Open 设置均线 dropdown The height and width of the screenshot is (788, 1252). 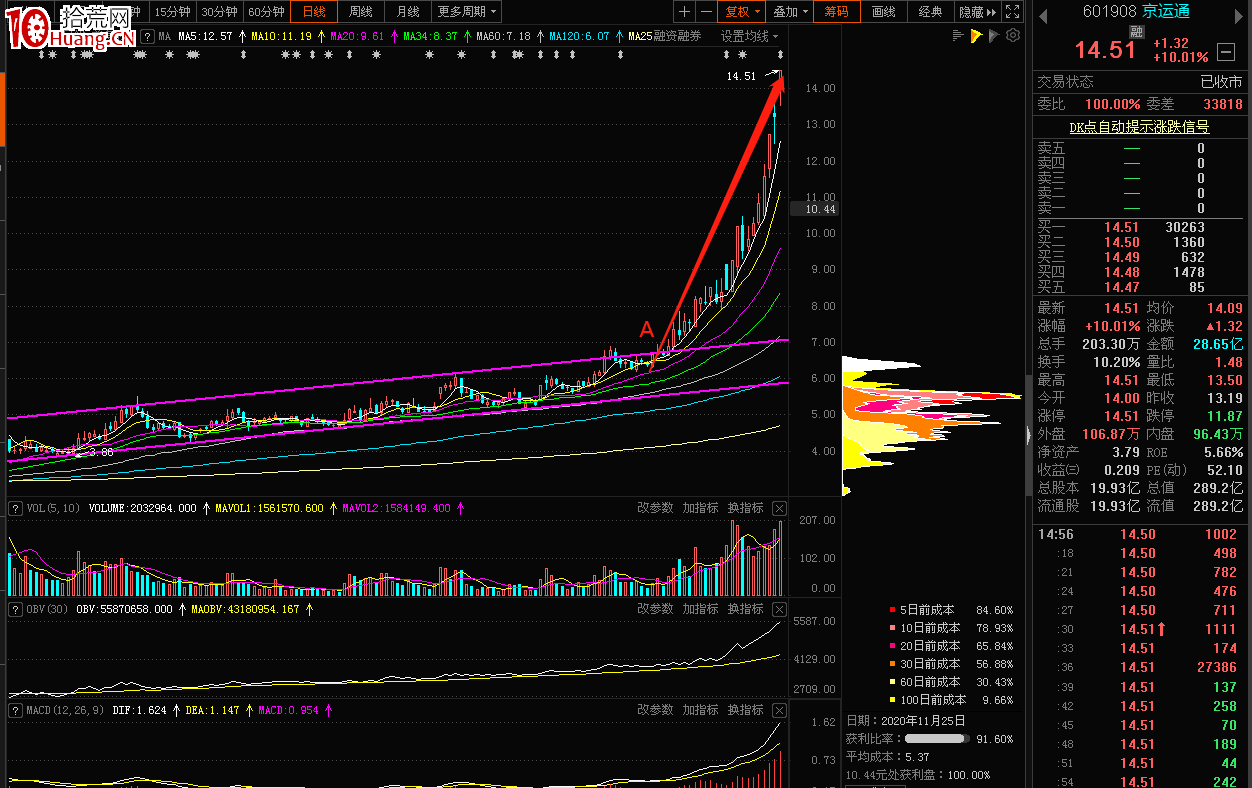pos(751,36)
